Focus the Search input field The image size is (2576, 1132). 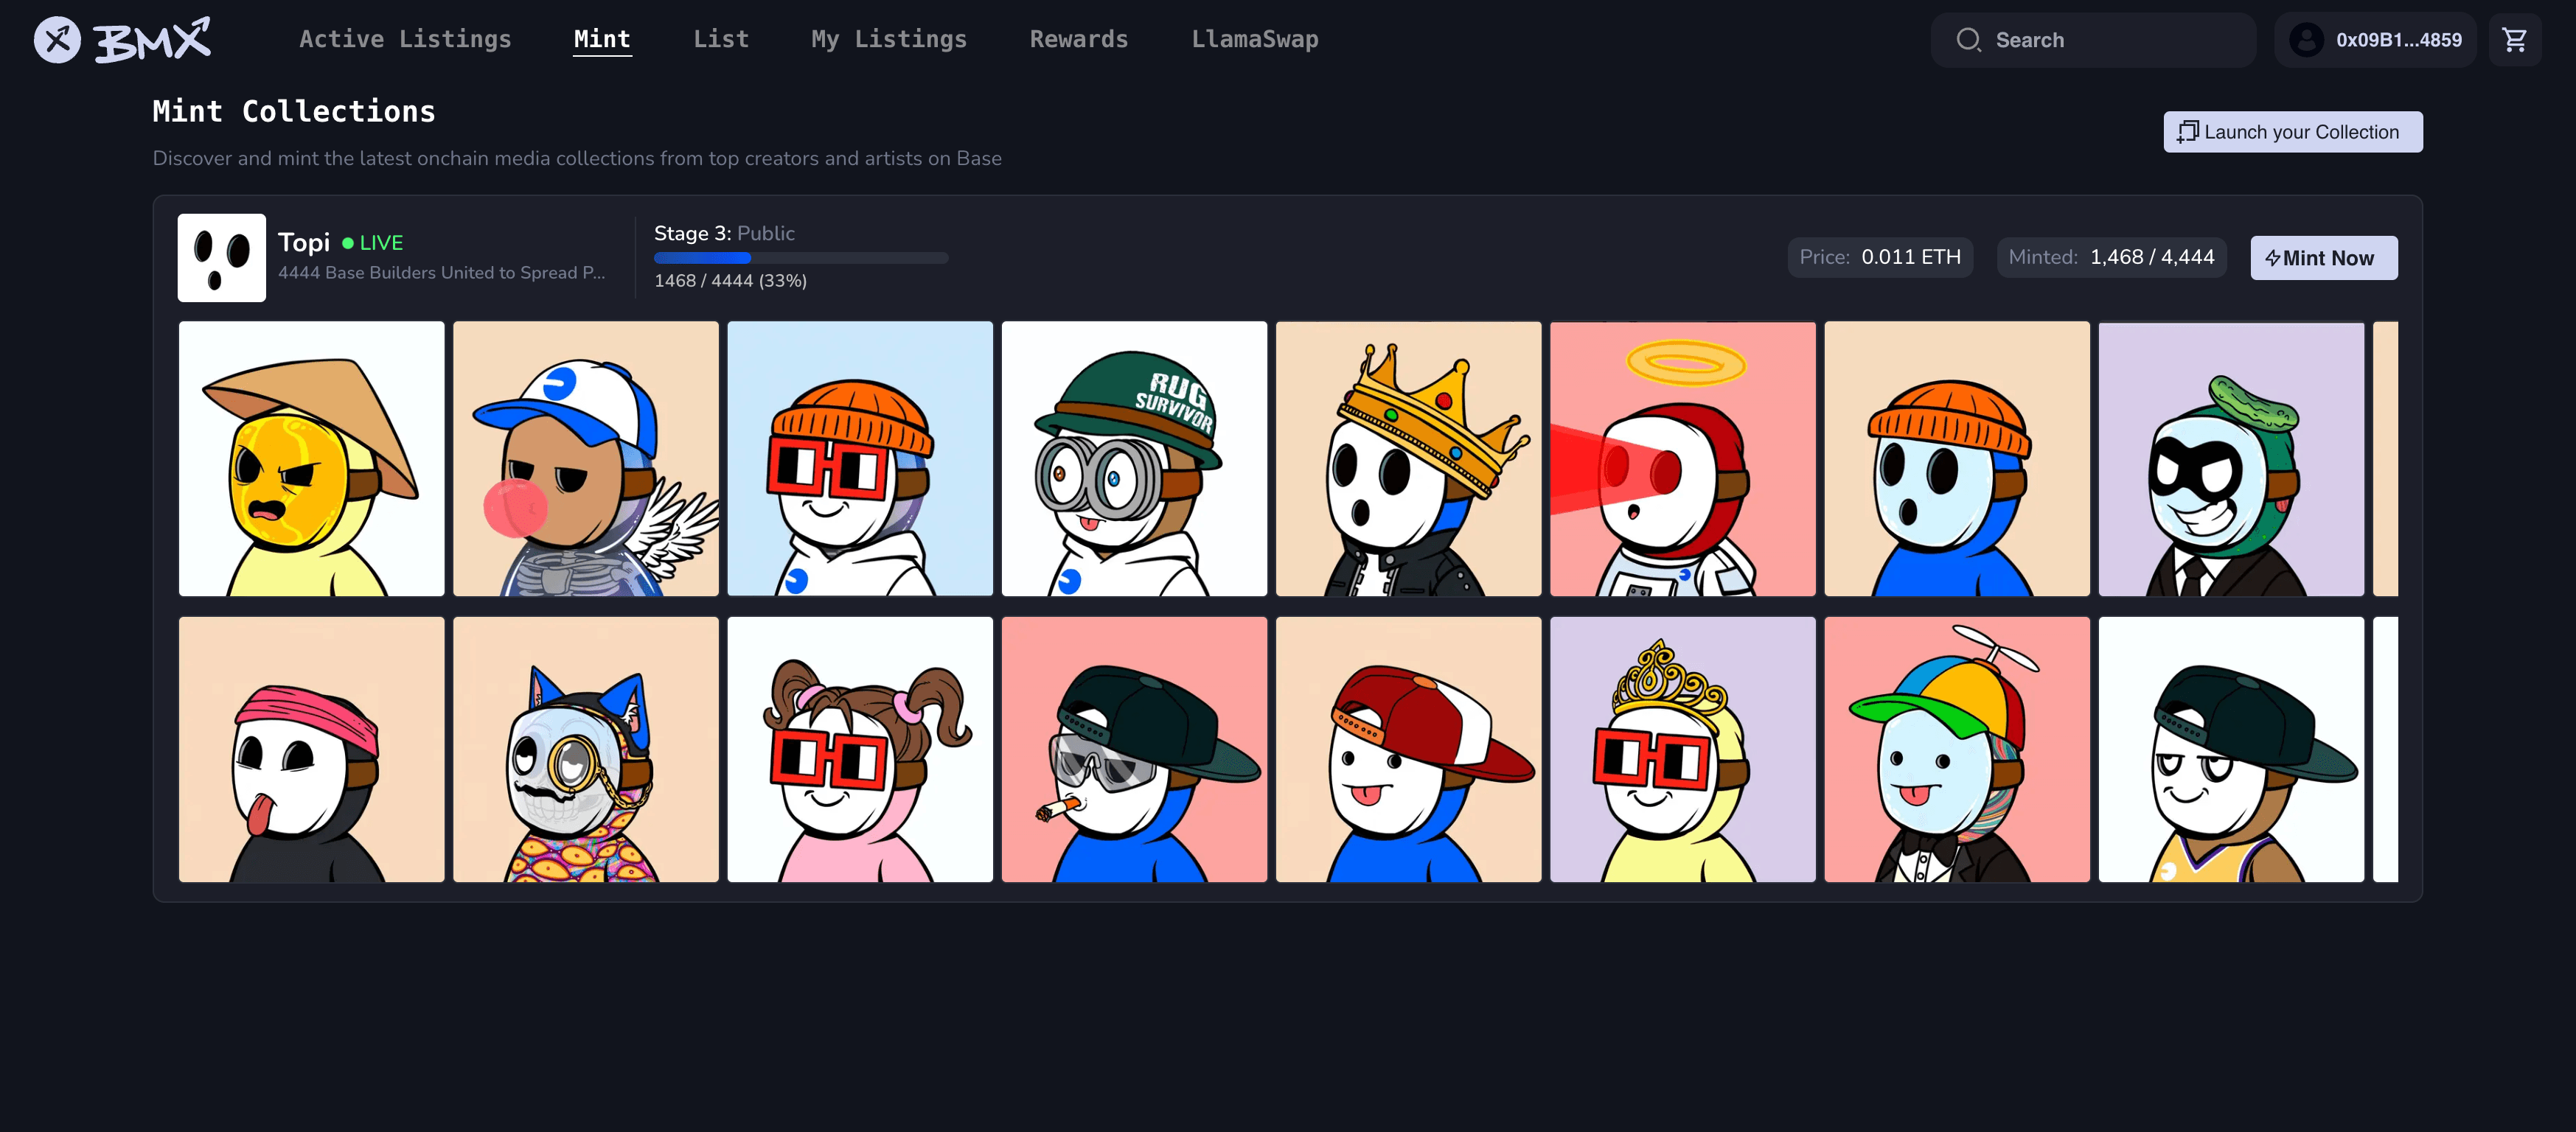tap(2110, 40)
